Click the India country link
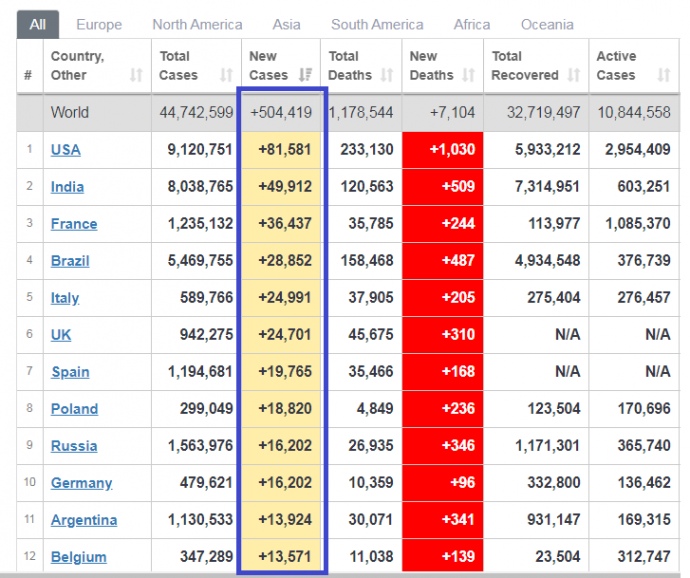This screenshot has width=690, height=578. (x=68, y=187)
